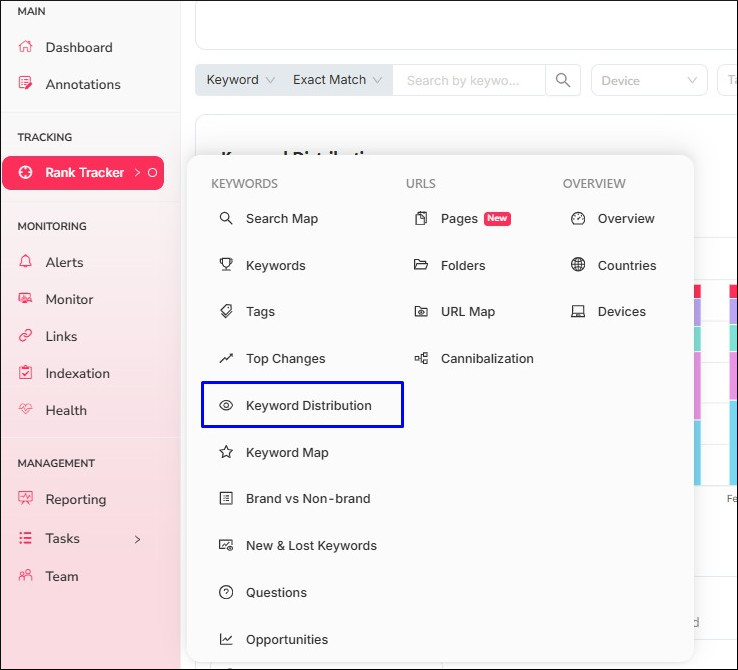Click the URL Map icon
The width and height of the screenshot is (738, 670).
point(421,311)
